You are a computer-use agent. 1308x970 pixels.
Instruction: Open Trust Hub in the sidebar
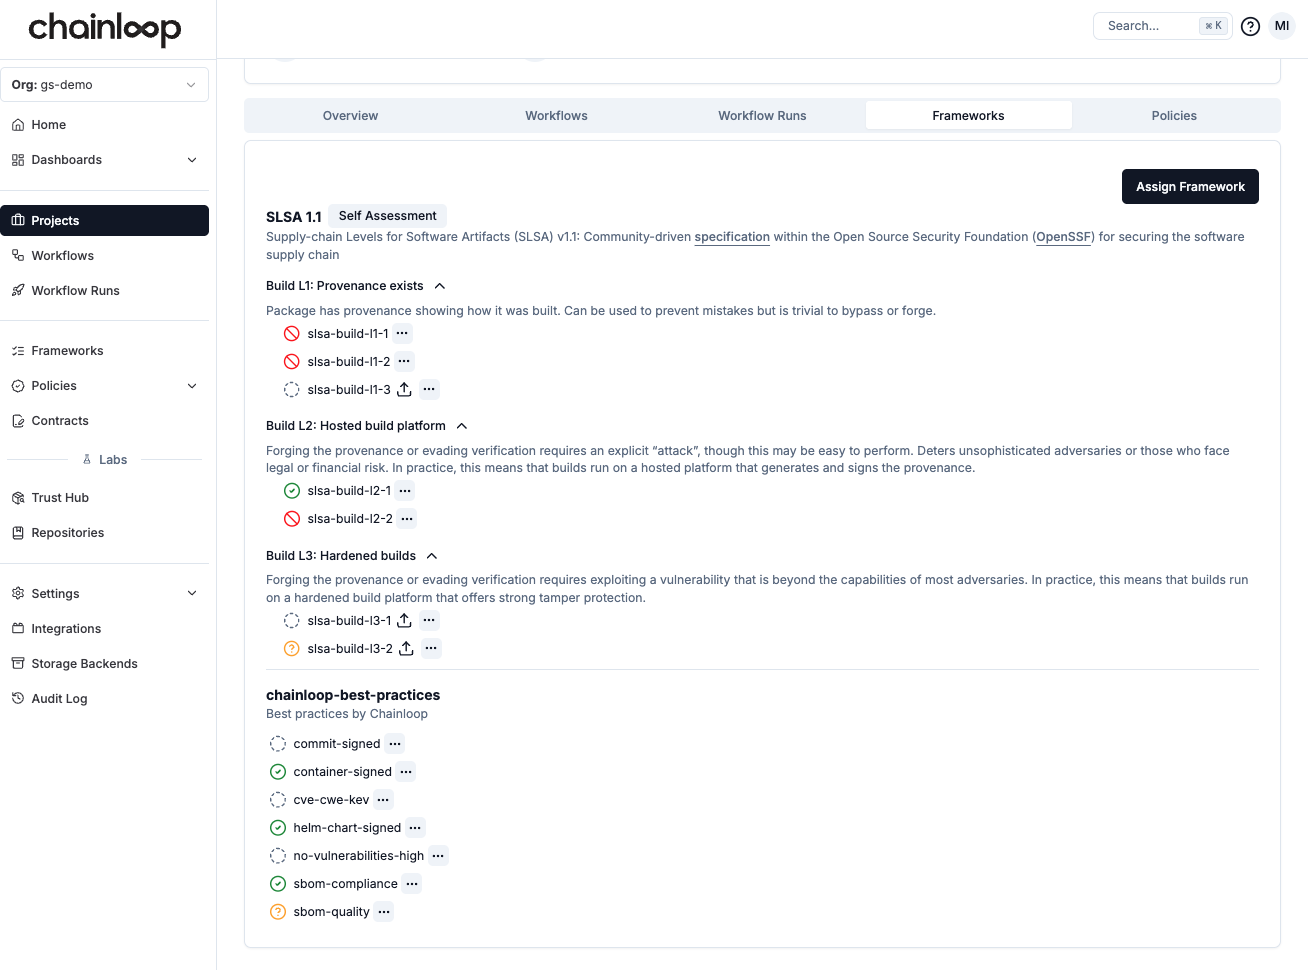(104, 498)
